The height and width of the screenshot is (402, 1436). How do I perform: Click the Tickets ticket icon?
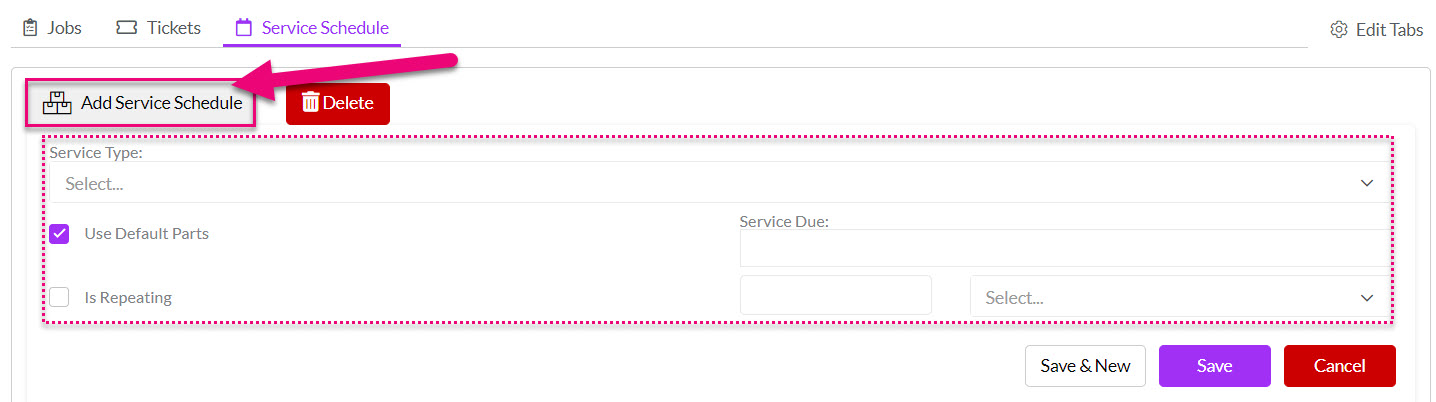pos(126,28)
